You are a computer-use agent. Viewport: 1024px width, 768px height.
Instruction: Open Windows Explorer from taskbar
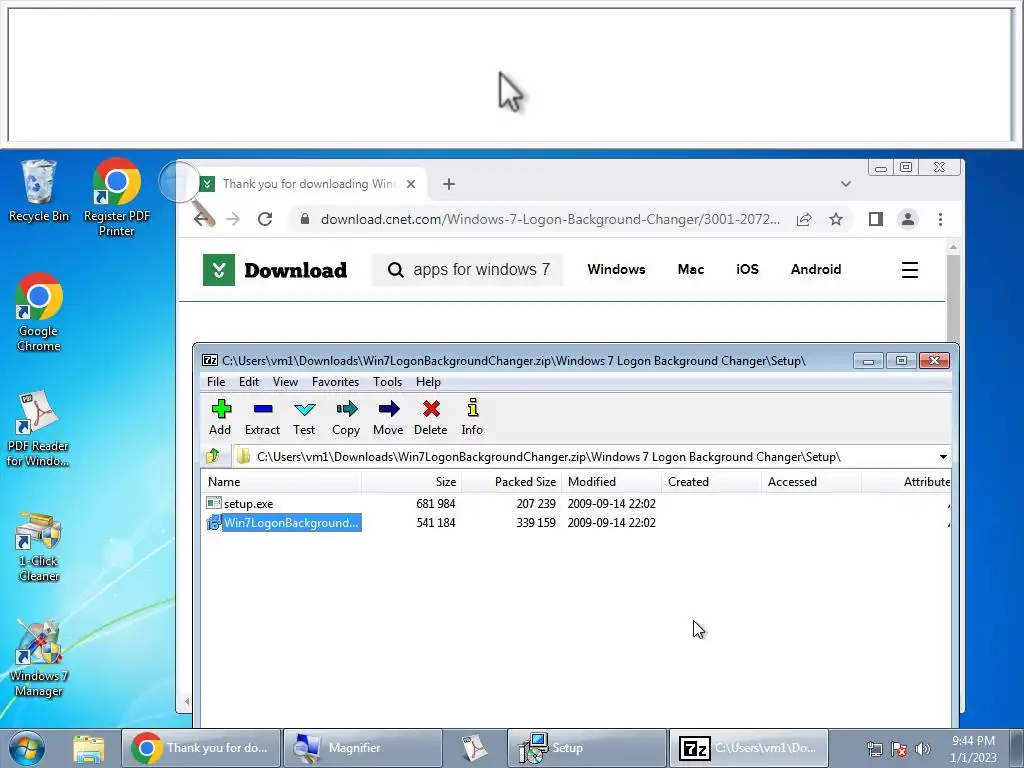point(89,748)
